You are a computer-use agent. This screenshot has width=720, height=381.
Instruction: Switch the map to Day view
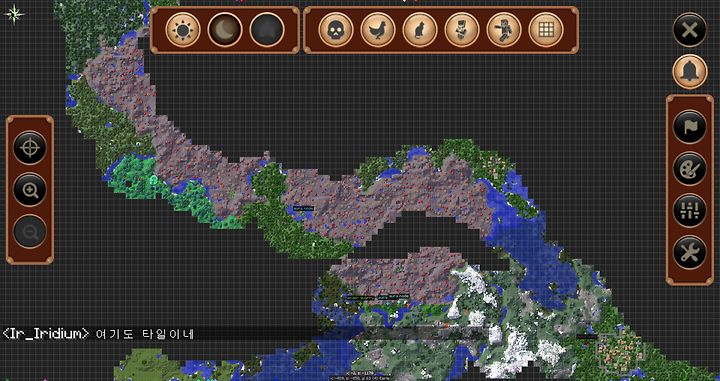coord(183,30)
